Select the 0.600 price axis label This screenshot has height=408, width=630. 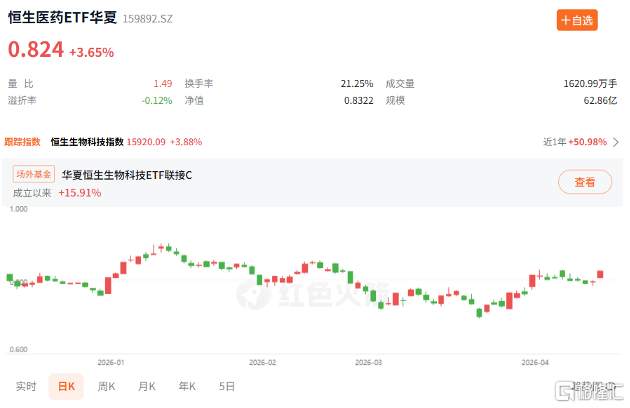pyautogui.click(x=18, y=350)
